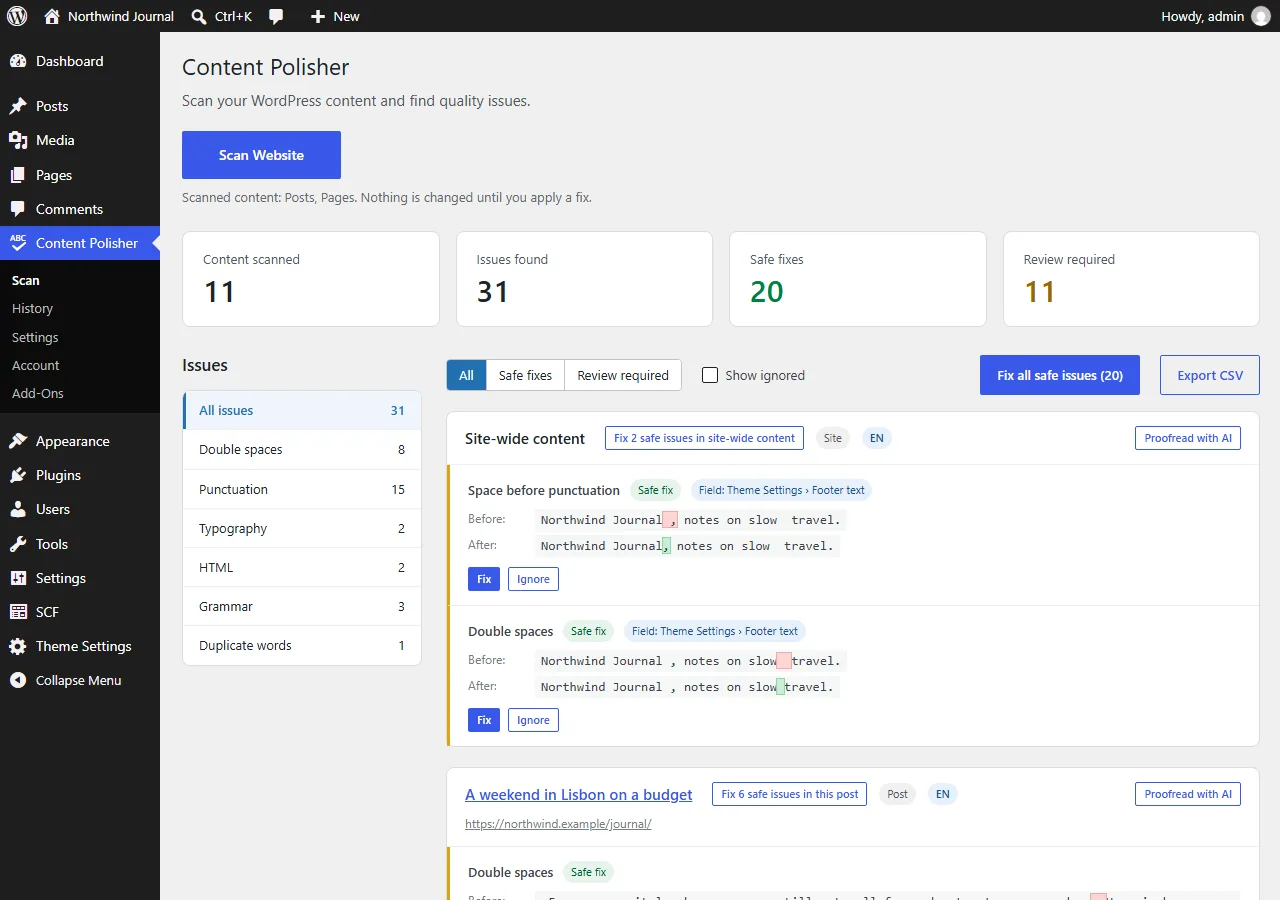Screen dimensions: 1280x900
Task: Click the Tools wrench icon
Action: (x=18, y=544)
